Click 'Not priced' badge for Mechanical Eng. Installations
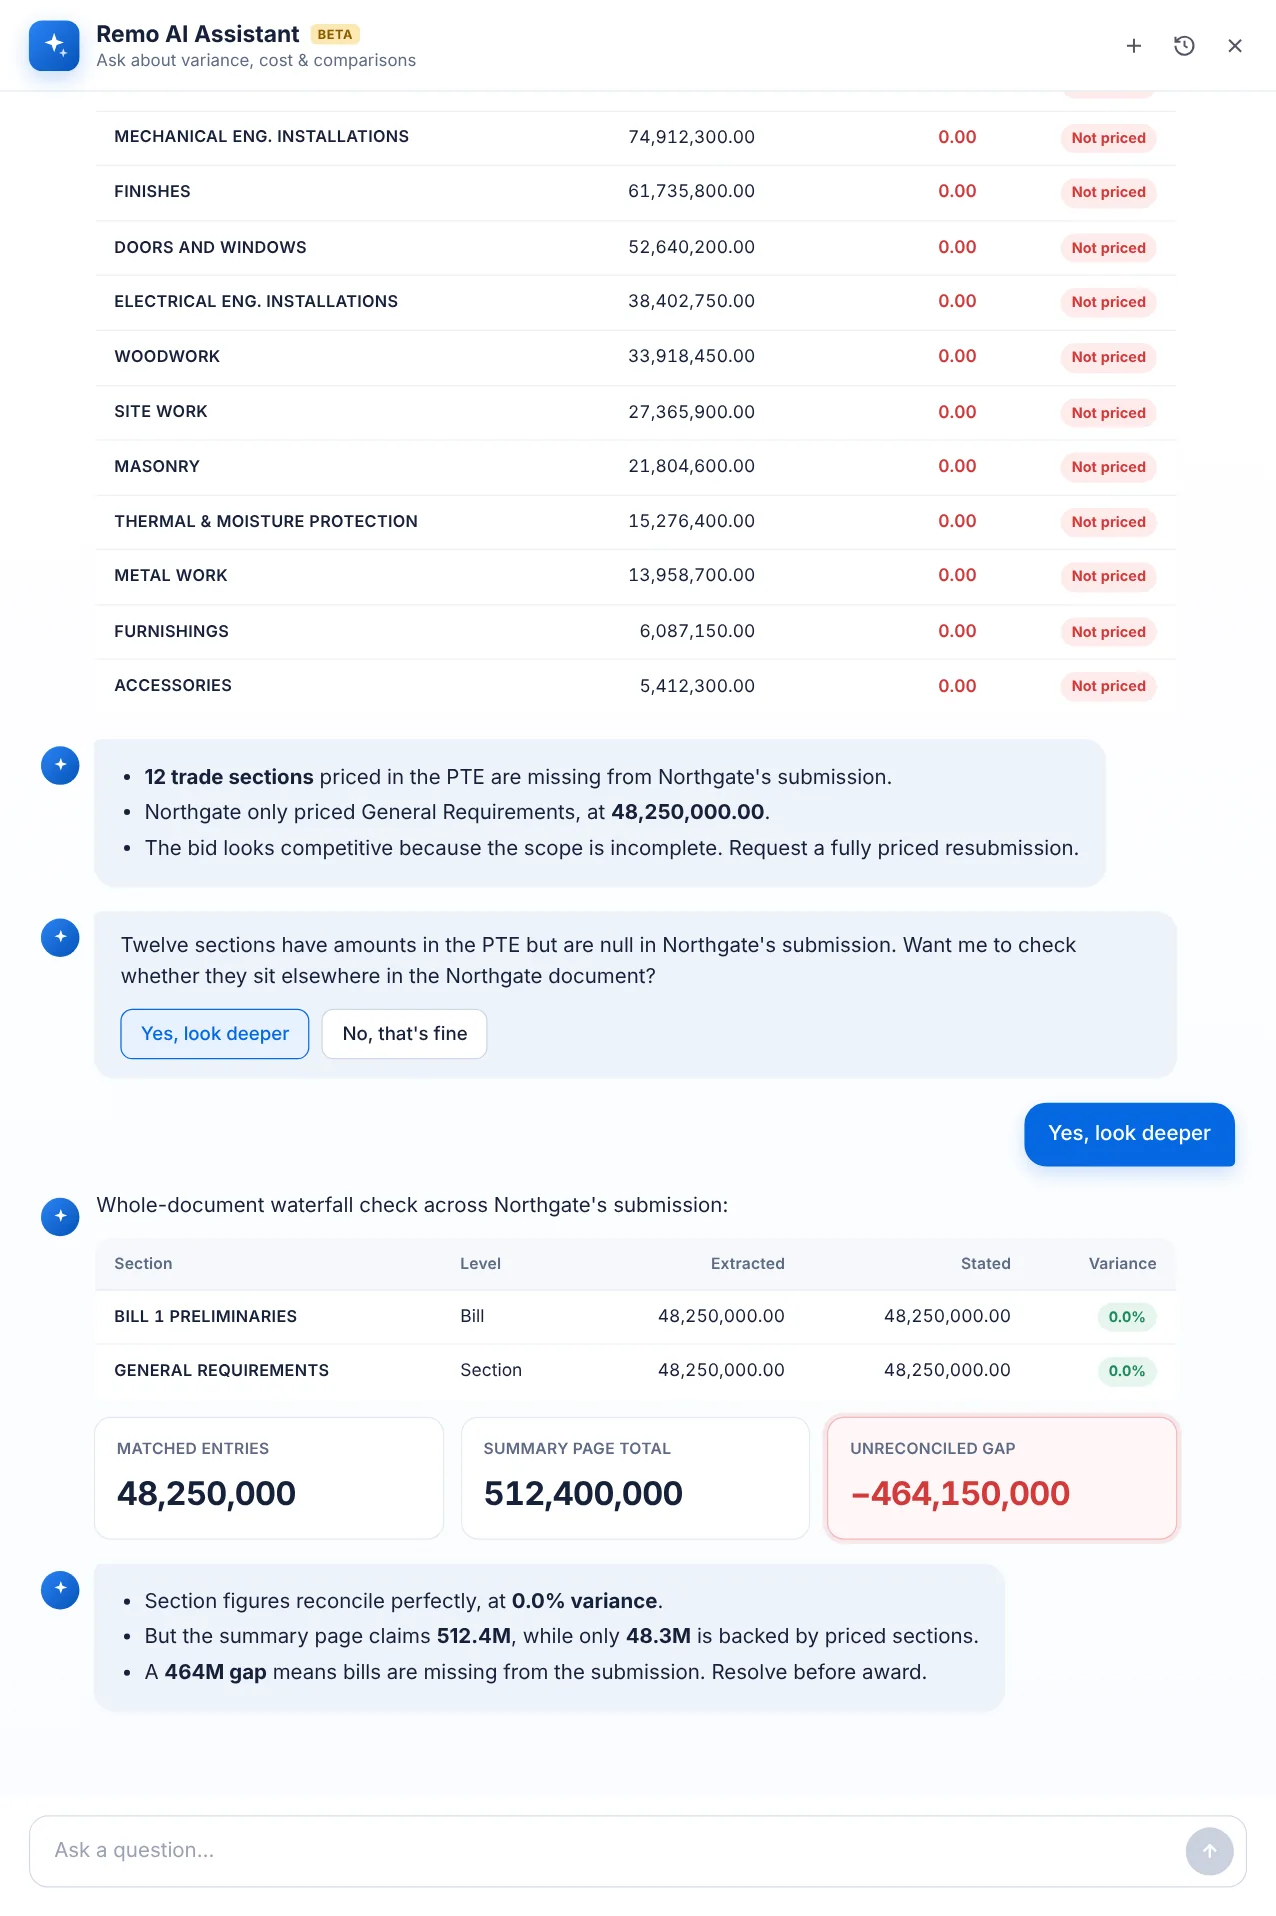 point(1108,138)
